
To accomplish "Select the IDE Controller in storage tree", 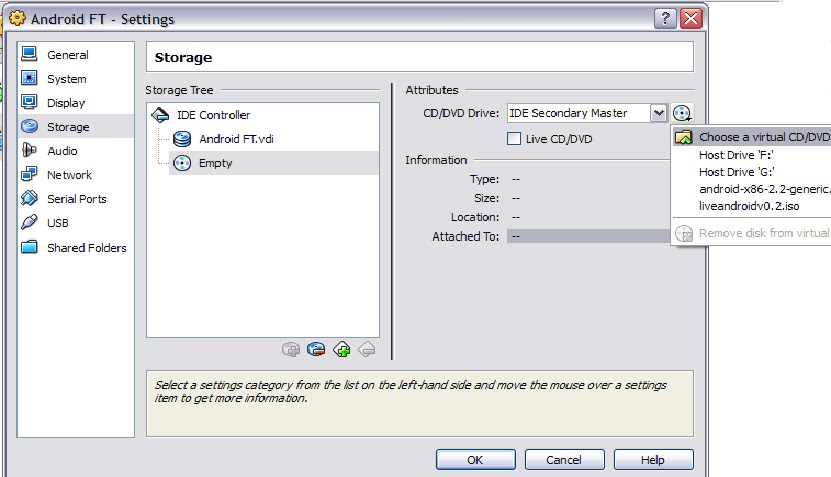I will pos(213,115).
